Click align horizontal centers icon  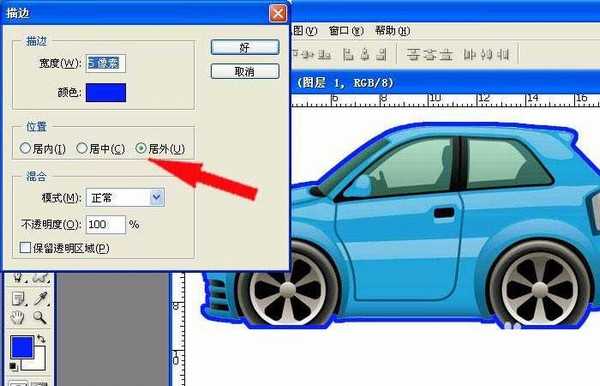coord(365,55)
